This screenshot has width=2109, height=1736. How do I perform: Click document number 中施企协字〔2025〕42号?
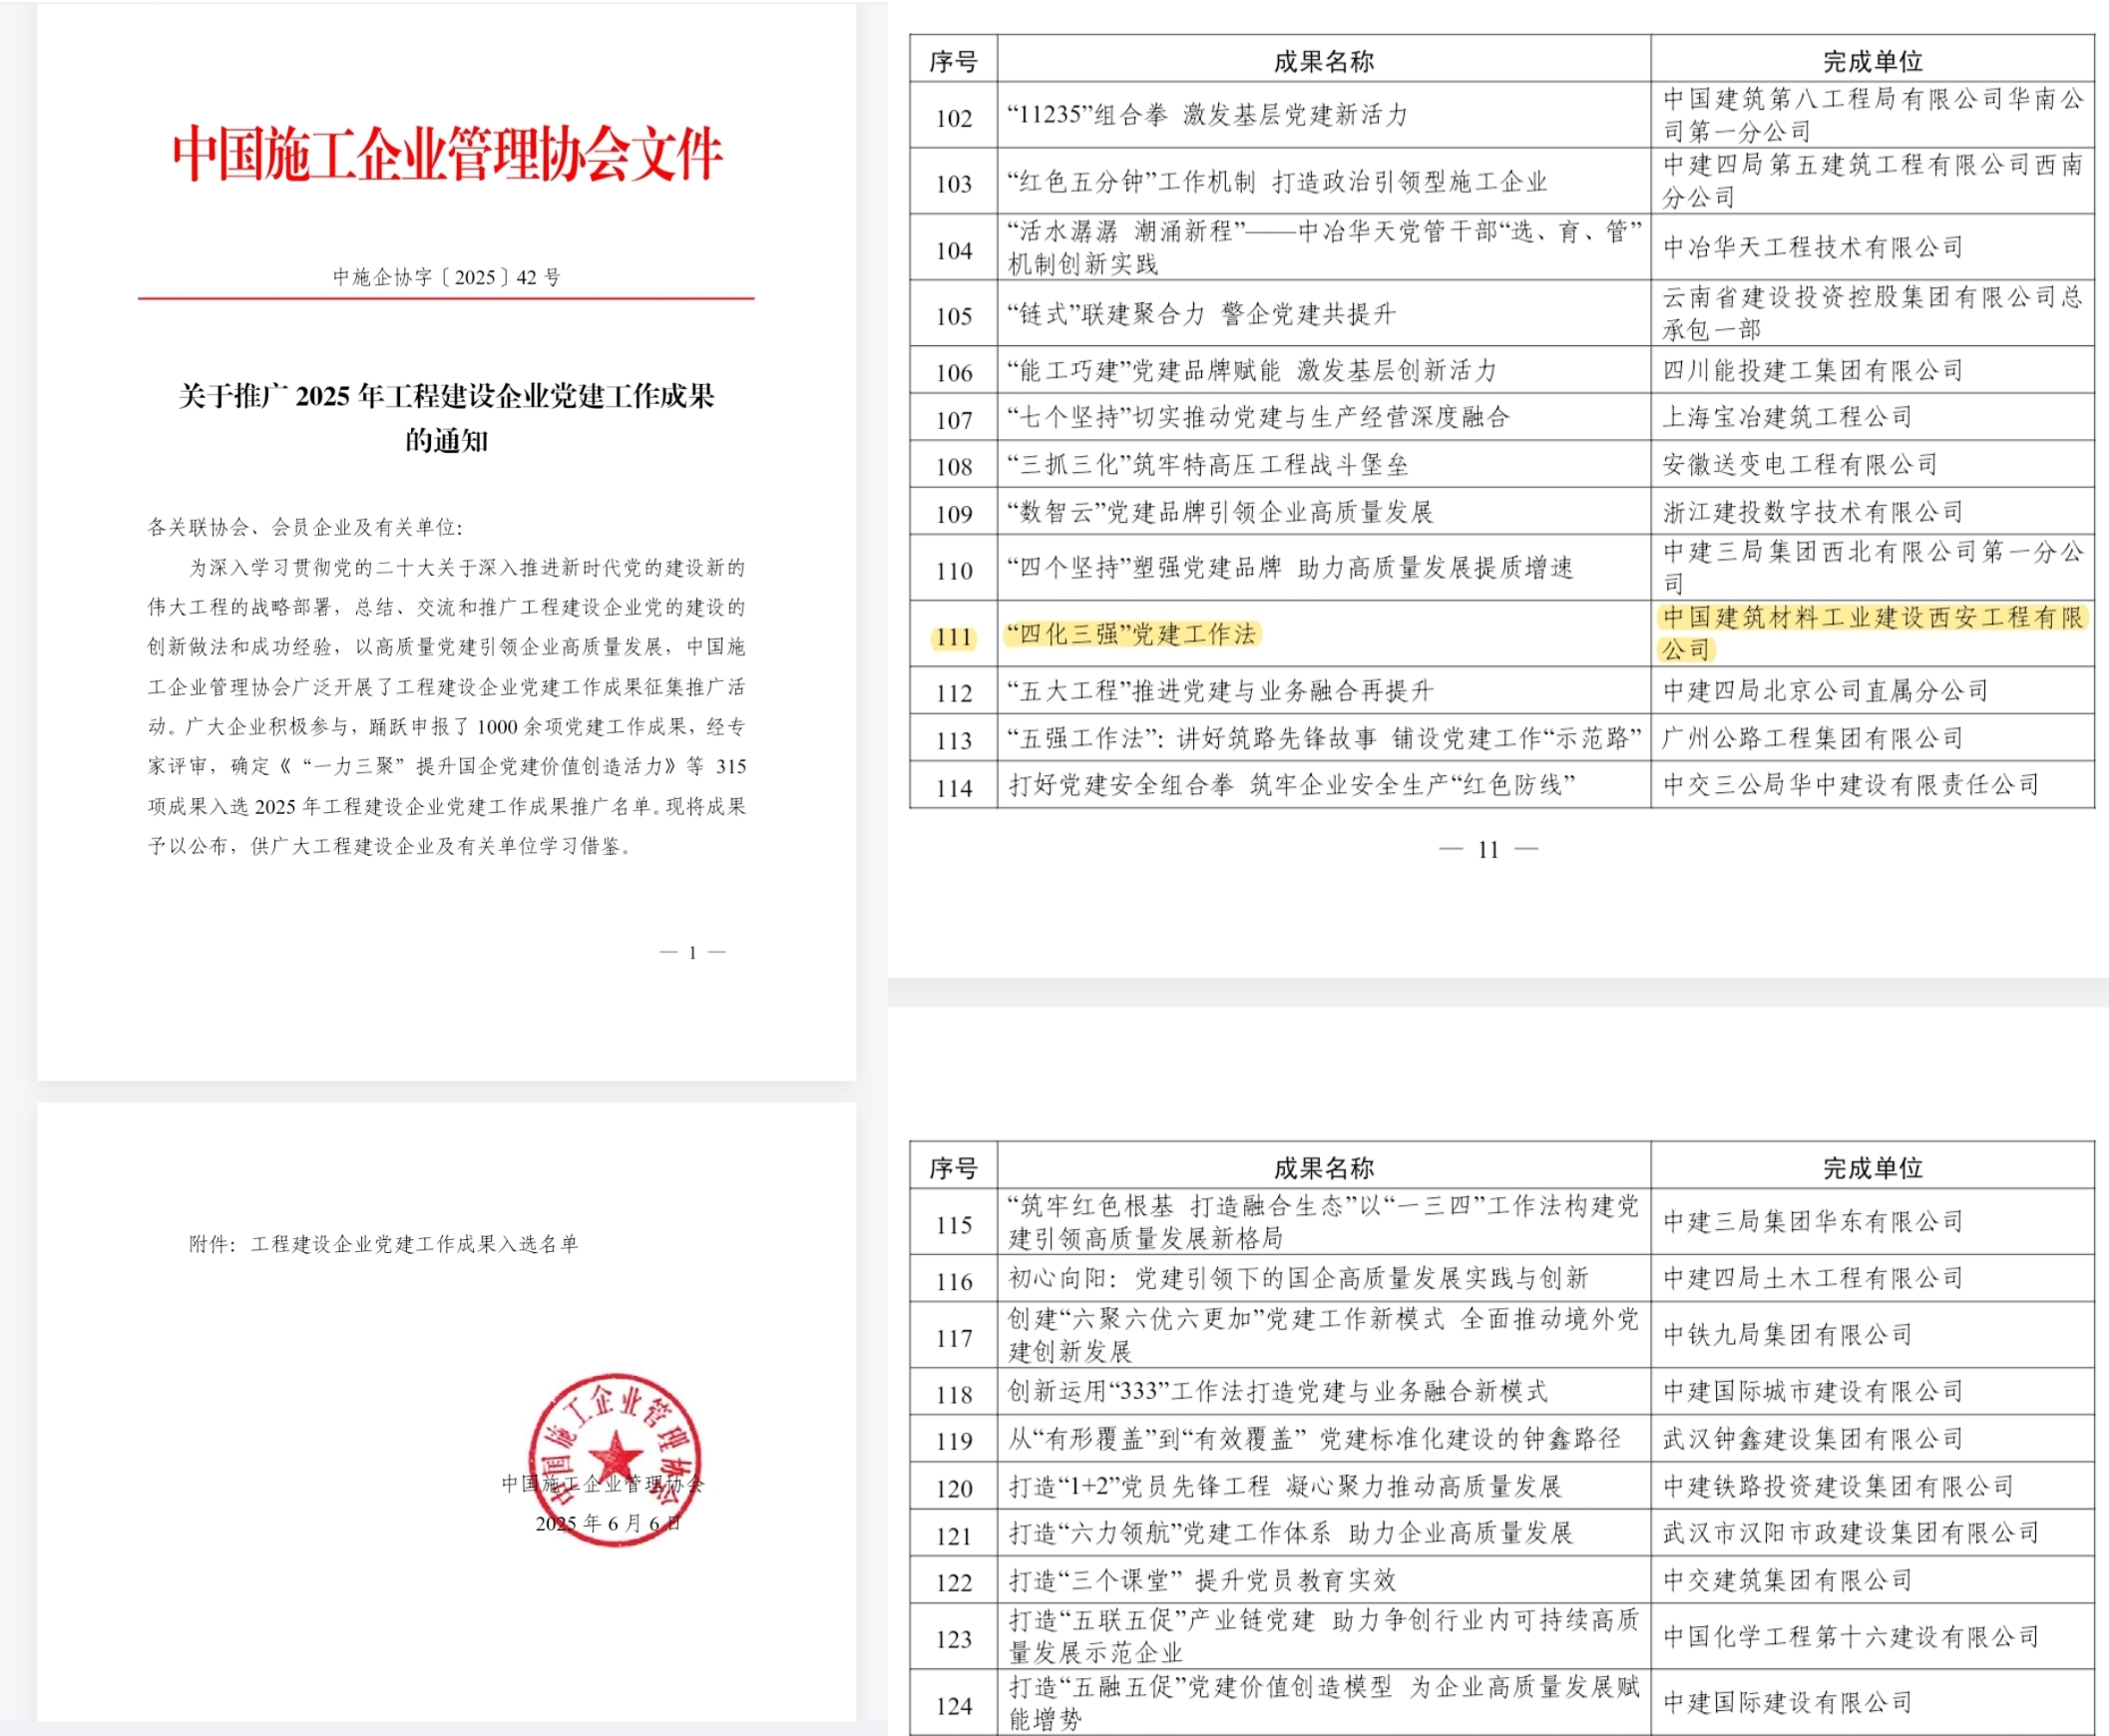[x=446, y=277]
